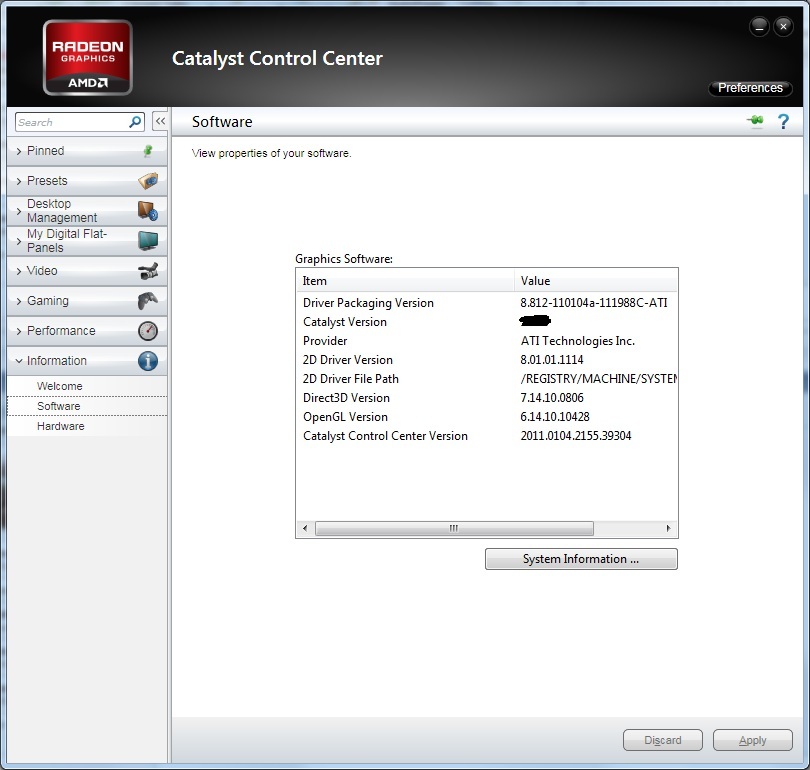Select the Driver Packaging Version row
This screenshot has height=770, width=810.
[487, 303]
